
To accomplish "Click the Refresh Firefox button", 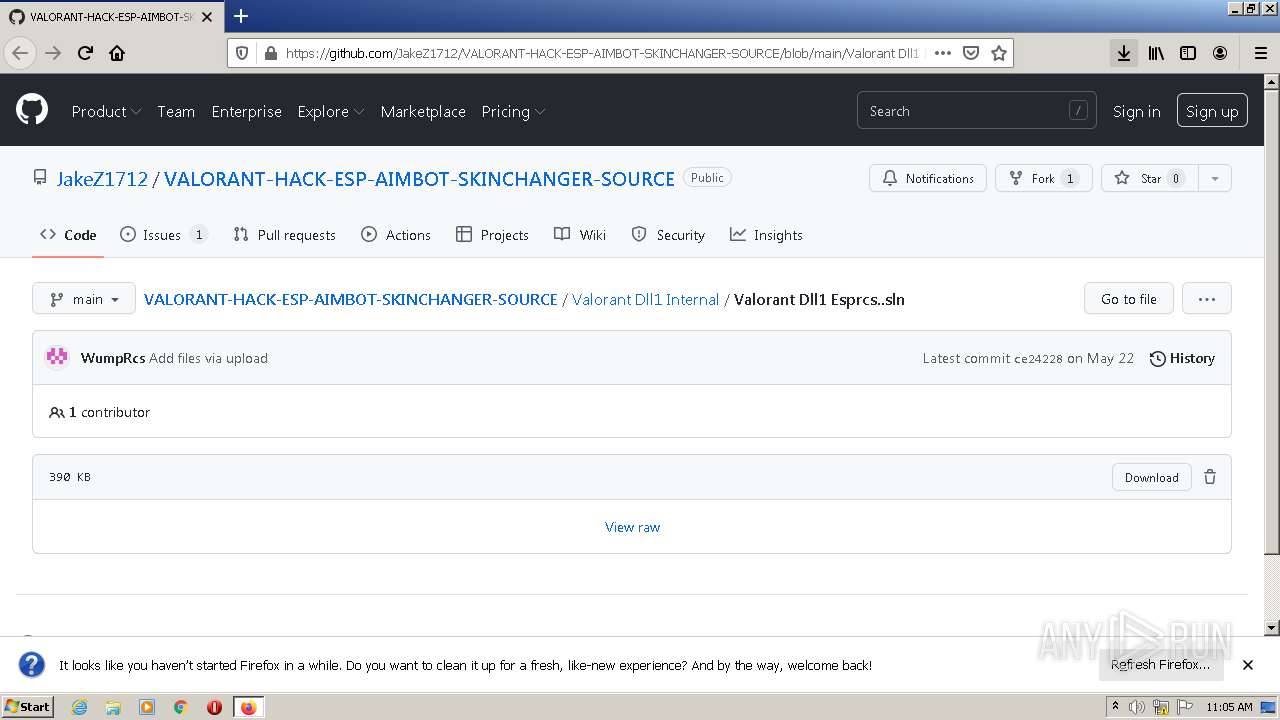I will (x=1160, y=665).
